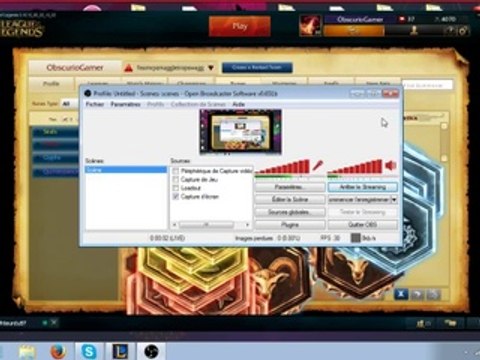Click the League help question mark icon
The width and height of the screenshot is (480, 360).
(x=450, y=31)
